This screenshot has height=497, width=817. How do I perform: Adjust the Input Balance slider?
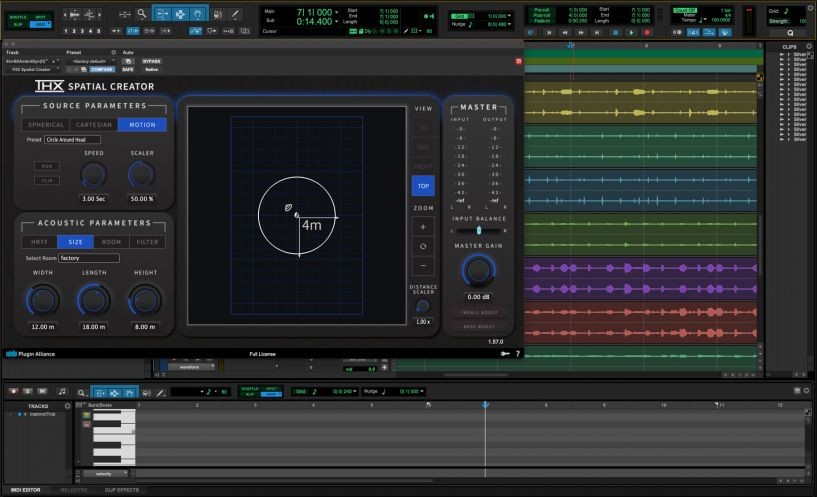pos(478,230)
